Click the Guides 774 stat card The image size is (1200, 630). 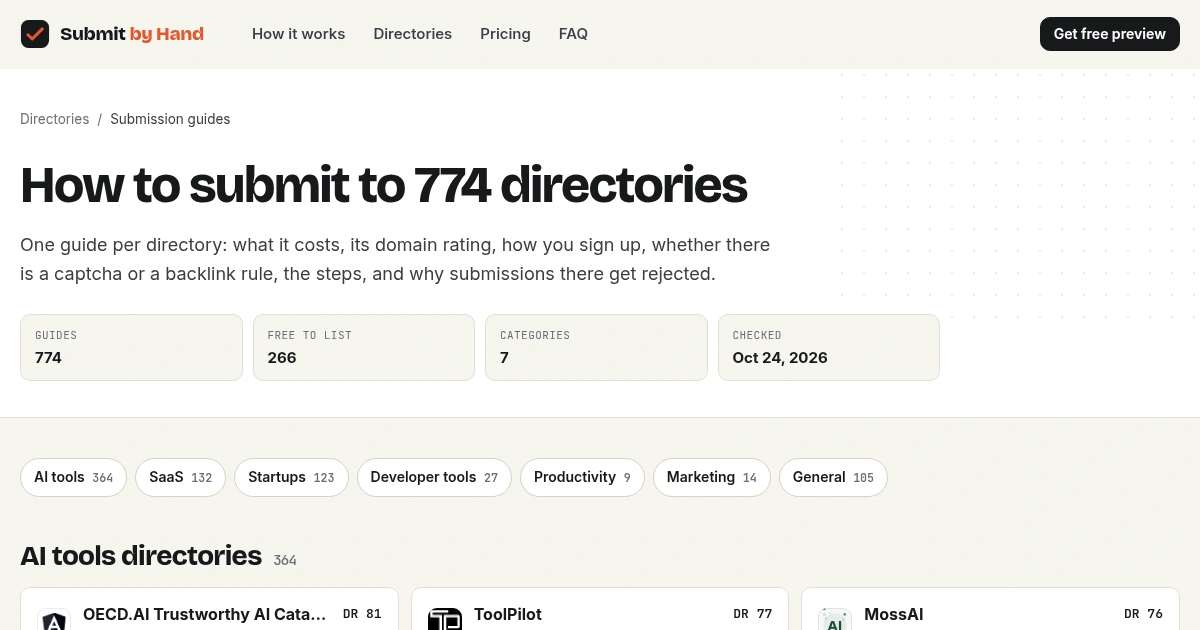point(131,347)
